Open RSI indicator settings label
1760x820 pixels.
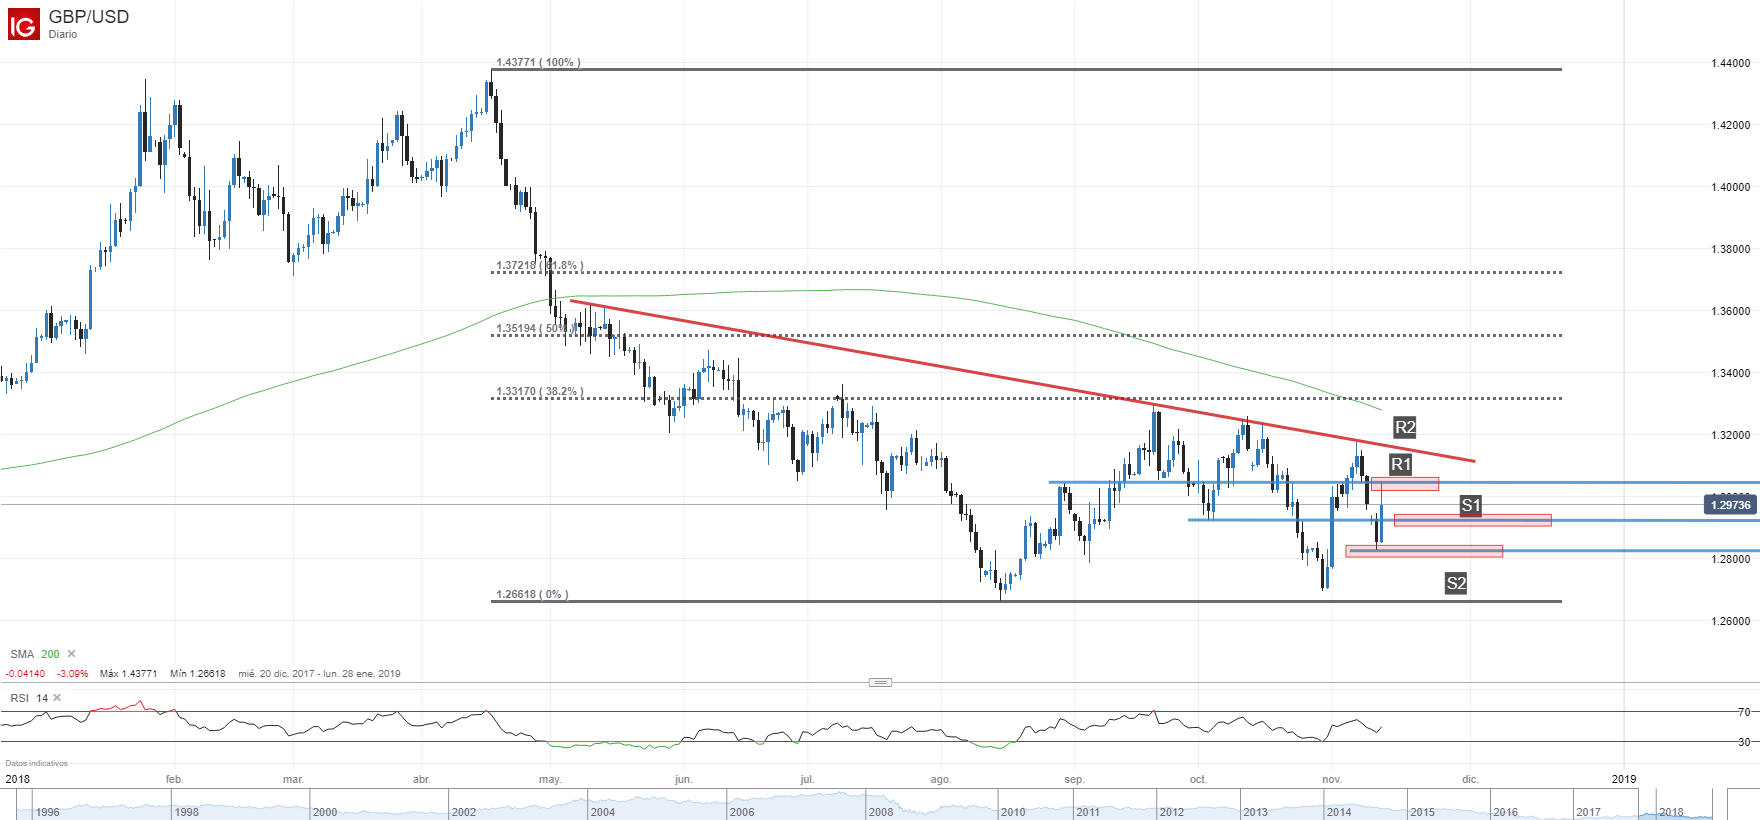(19, 698)
